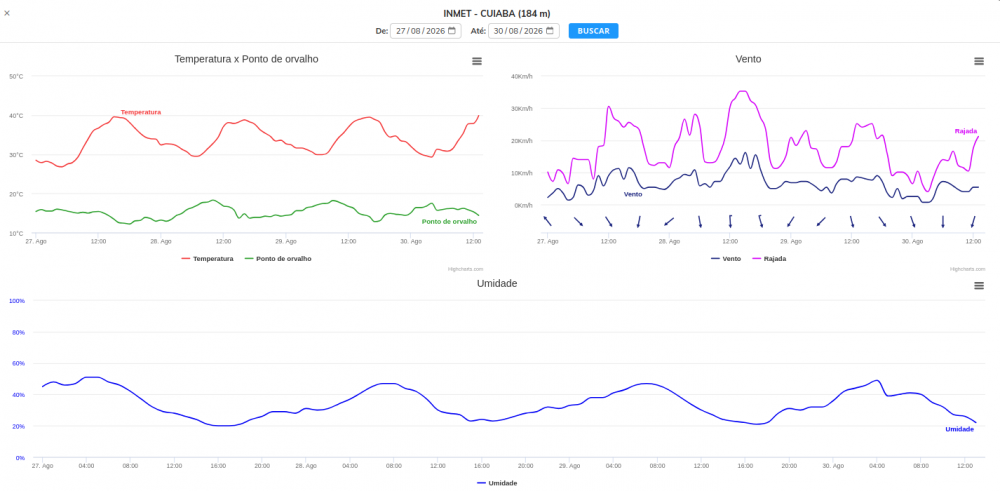The width and height of the screenshot is (1000, 491).
Task: Click the 29. Ago label on the wind axis
Action: pyautogui.click(x=791, y=242)
